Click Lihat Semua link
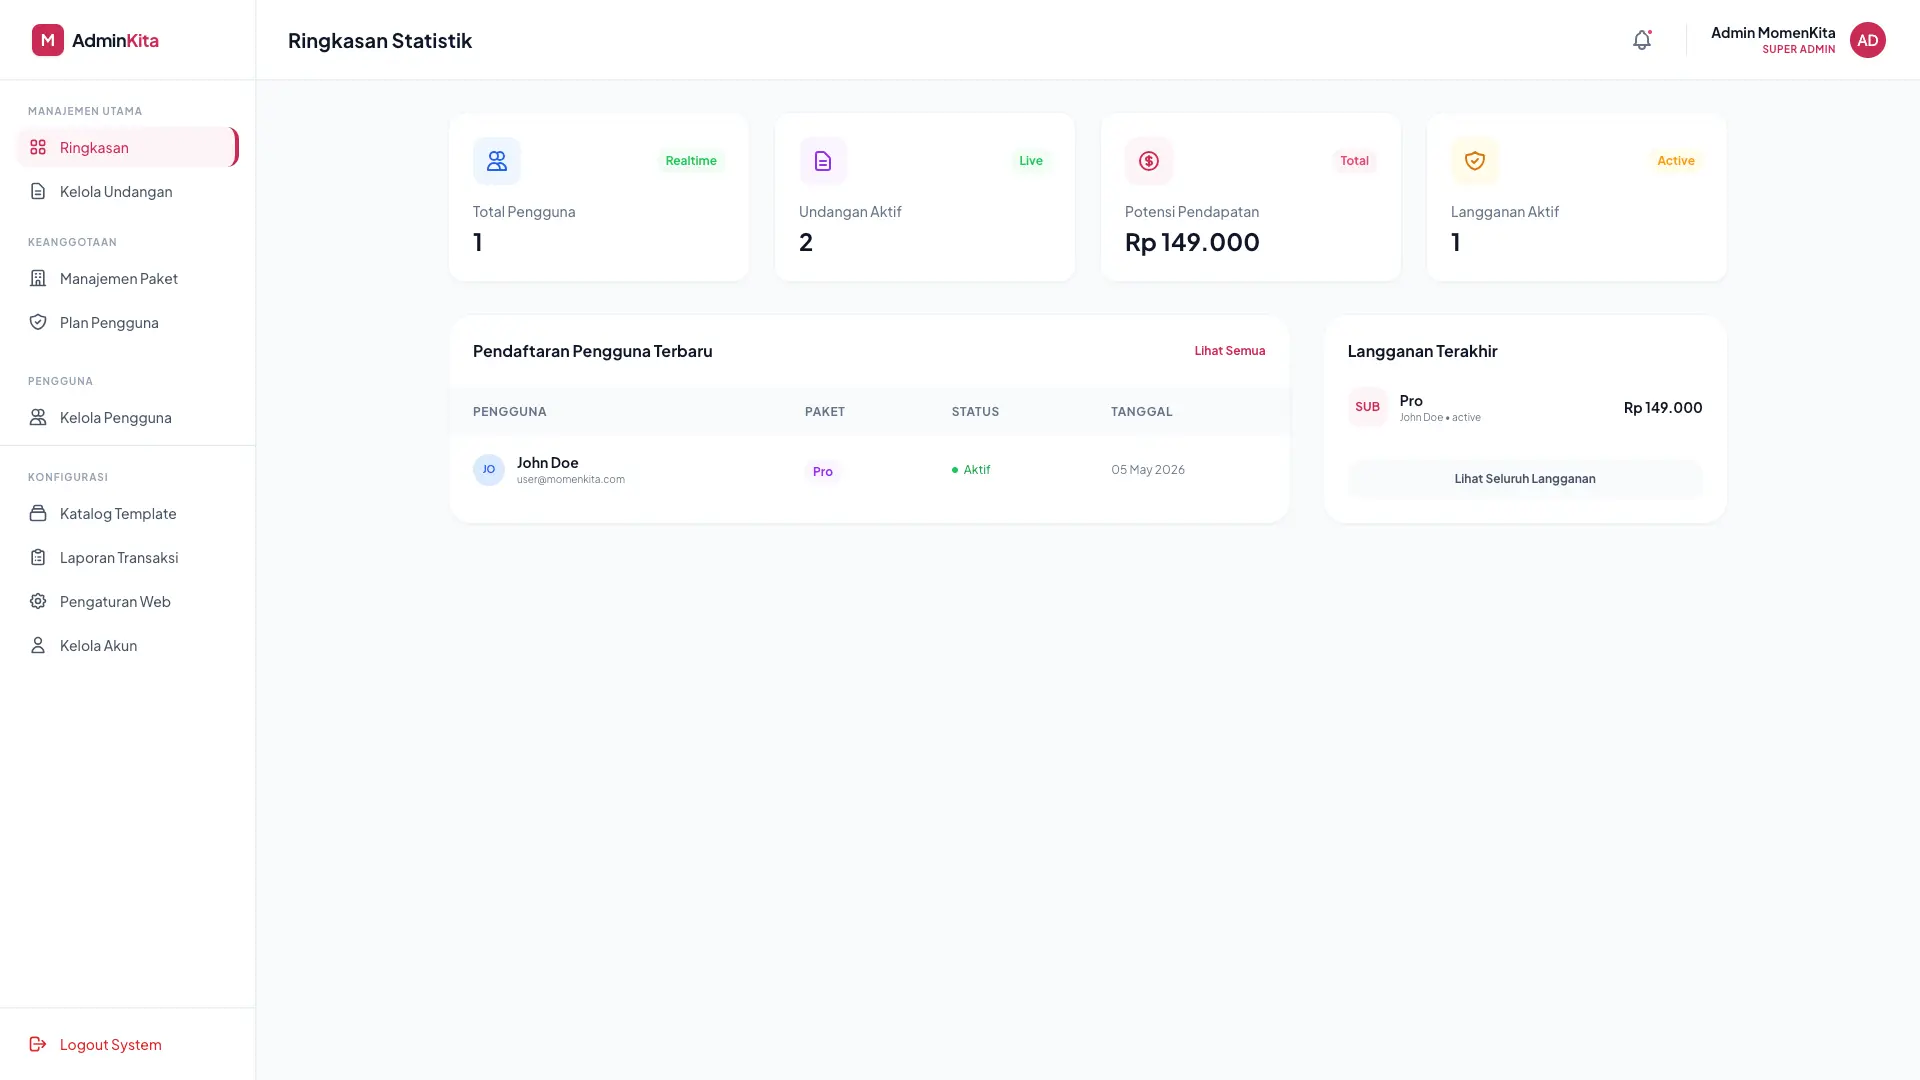Viewport: 1920px width, 1080px height. pos(1230,351)
